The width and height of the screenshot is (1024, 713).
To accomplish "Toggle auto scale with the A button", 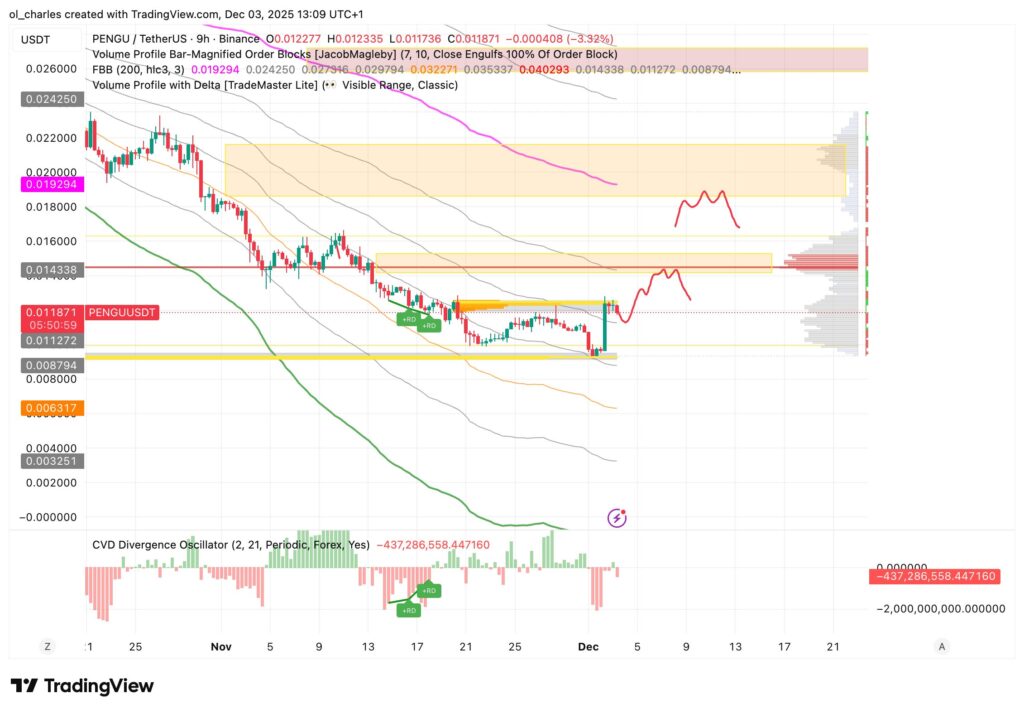I will (941, 647).
